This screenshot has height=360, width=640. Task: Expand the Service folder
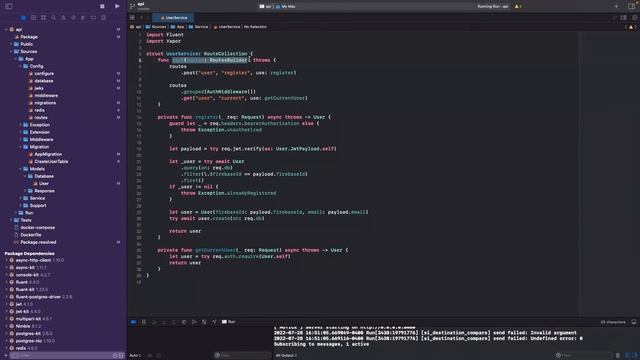[20, 198]
